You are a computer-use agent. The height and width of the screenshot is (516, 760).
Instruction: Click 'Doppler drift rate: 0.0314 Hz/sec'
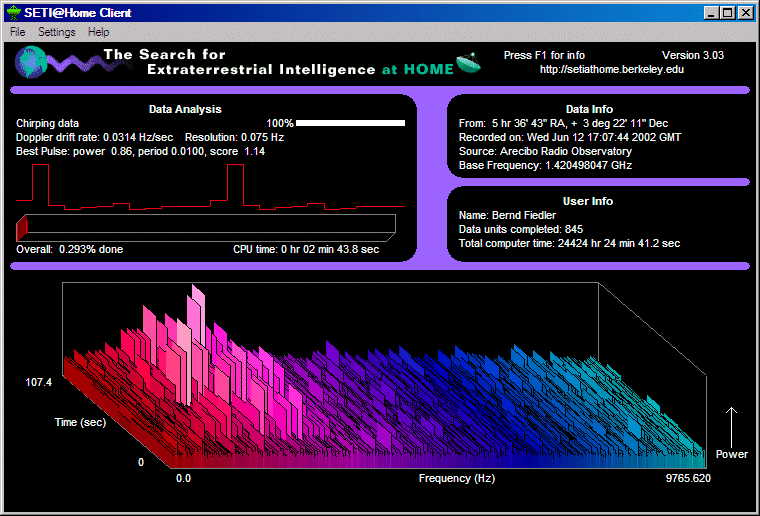pyautogui.click(x=95, y=137)
